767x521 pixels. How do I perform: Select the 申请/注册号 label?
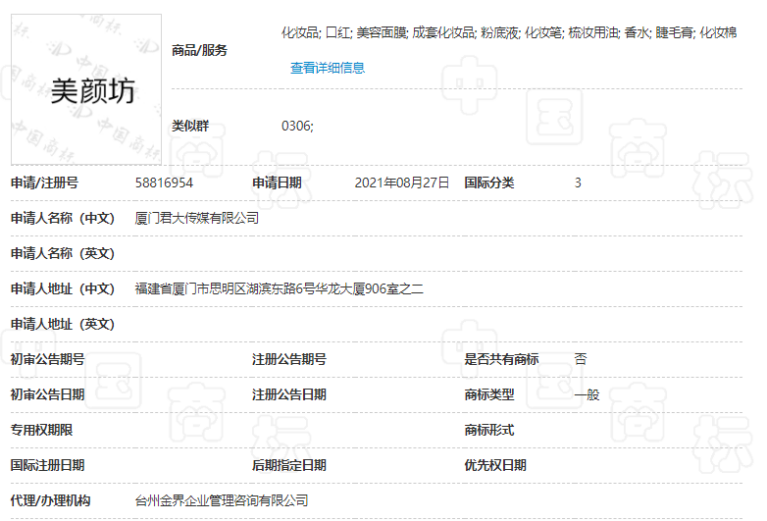[44, 183]
